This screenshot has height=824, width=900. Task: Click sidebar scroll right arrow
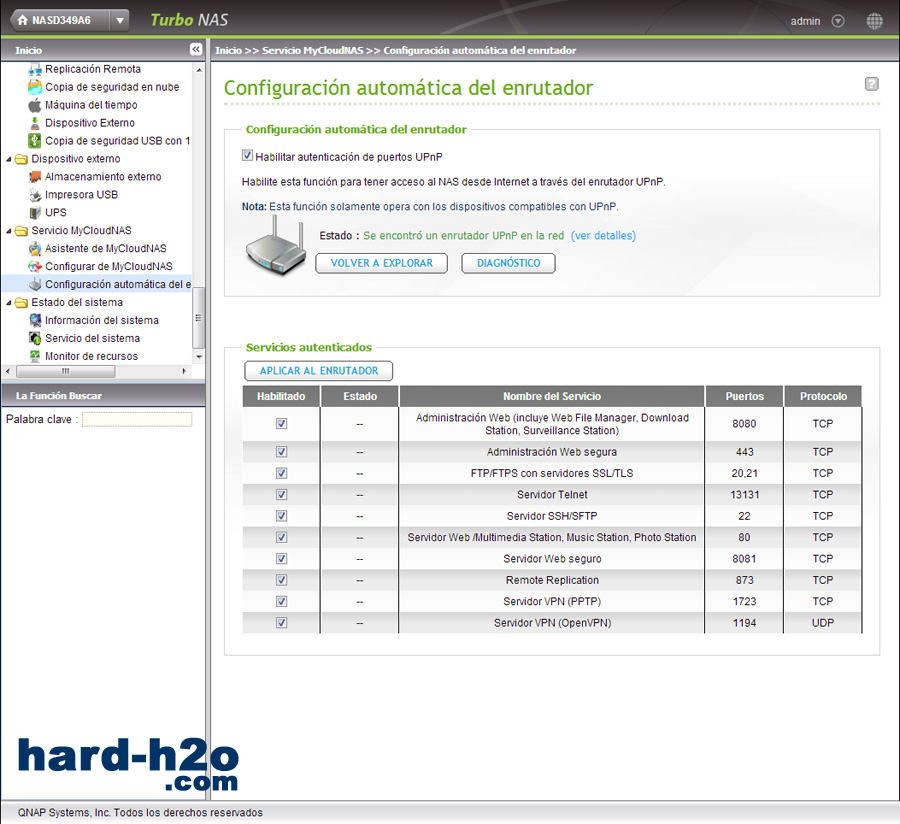click(184, 371)
